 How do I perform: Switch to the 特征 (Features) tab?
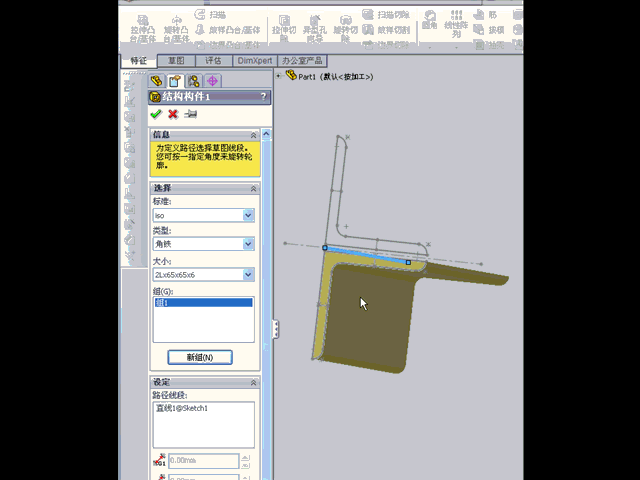click(139, 61)
